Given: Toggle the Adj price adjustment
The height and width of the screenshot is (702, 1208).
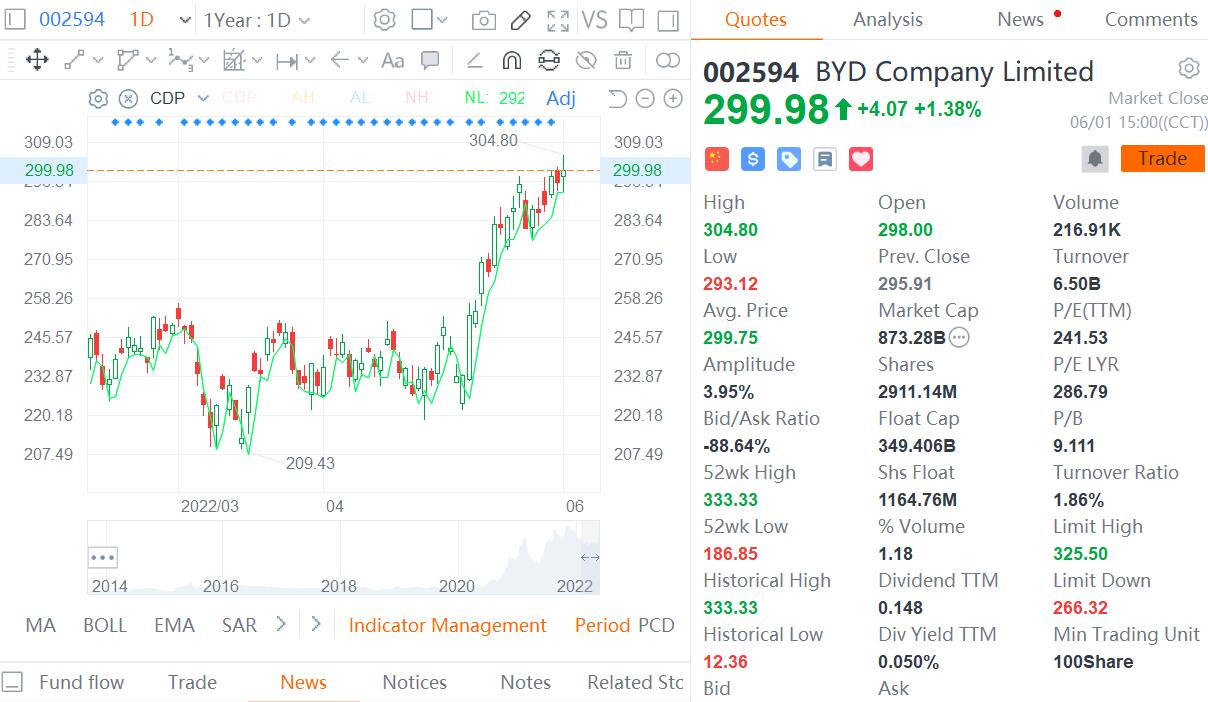Looking at the screenshot, I should [561, 98].
